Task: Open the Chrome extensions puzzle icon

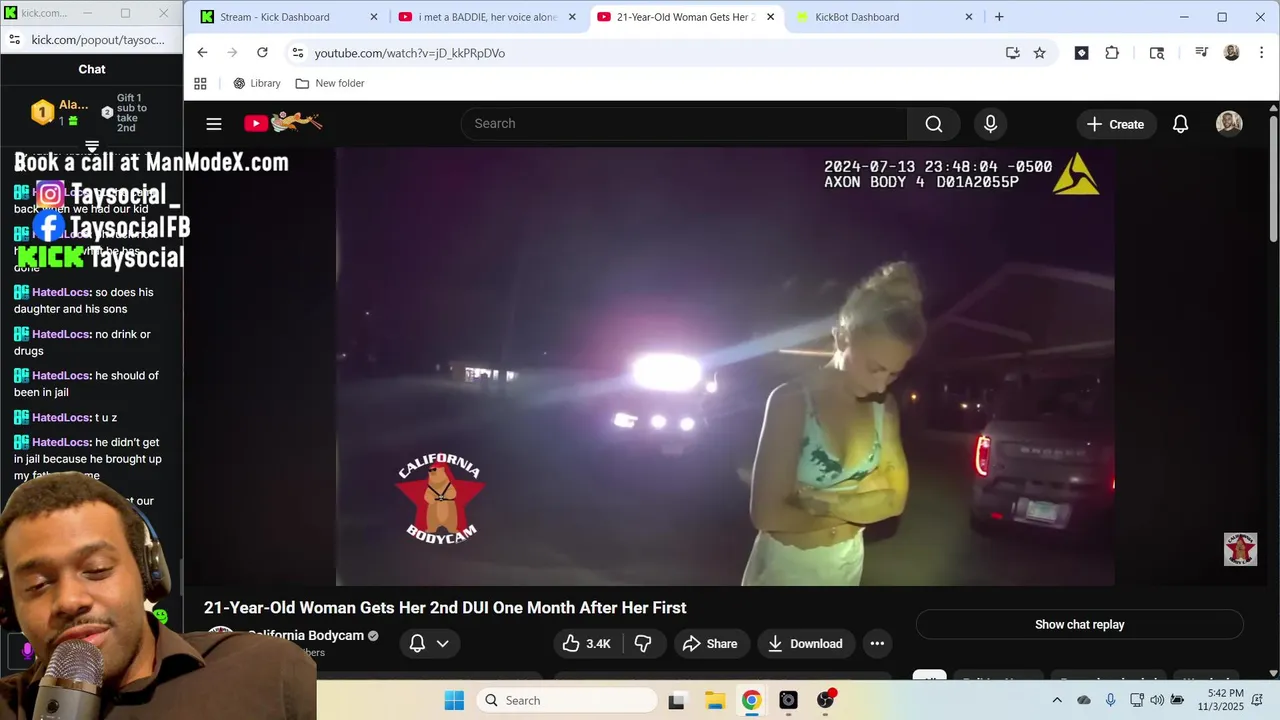Action: (x=1112, y=53)
